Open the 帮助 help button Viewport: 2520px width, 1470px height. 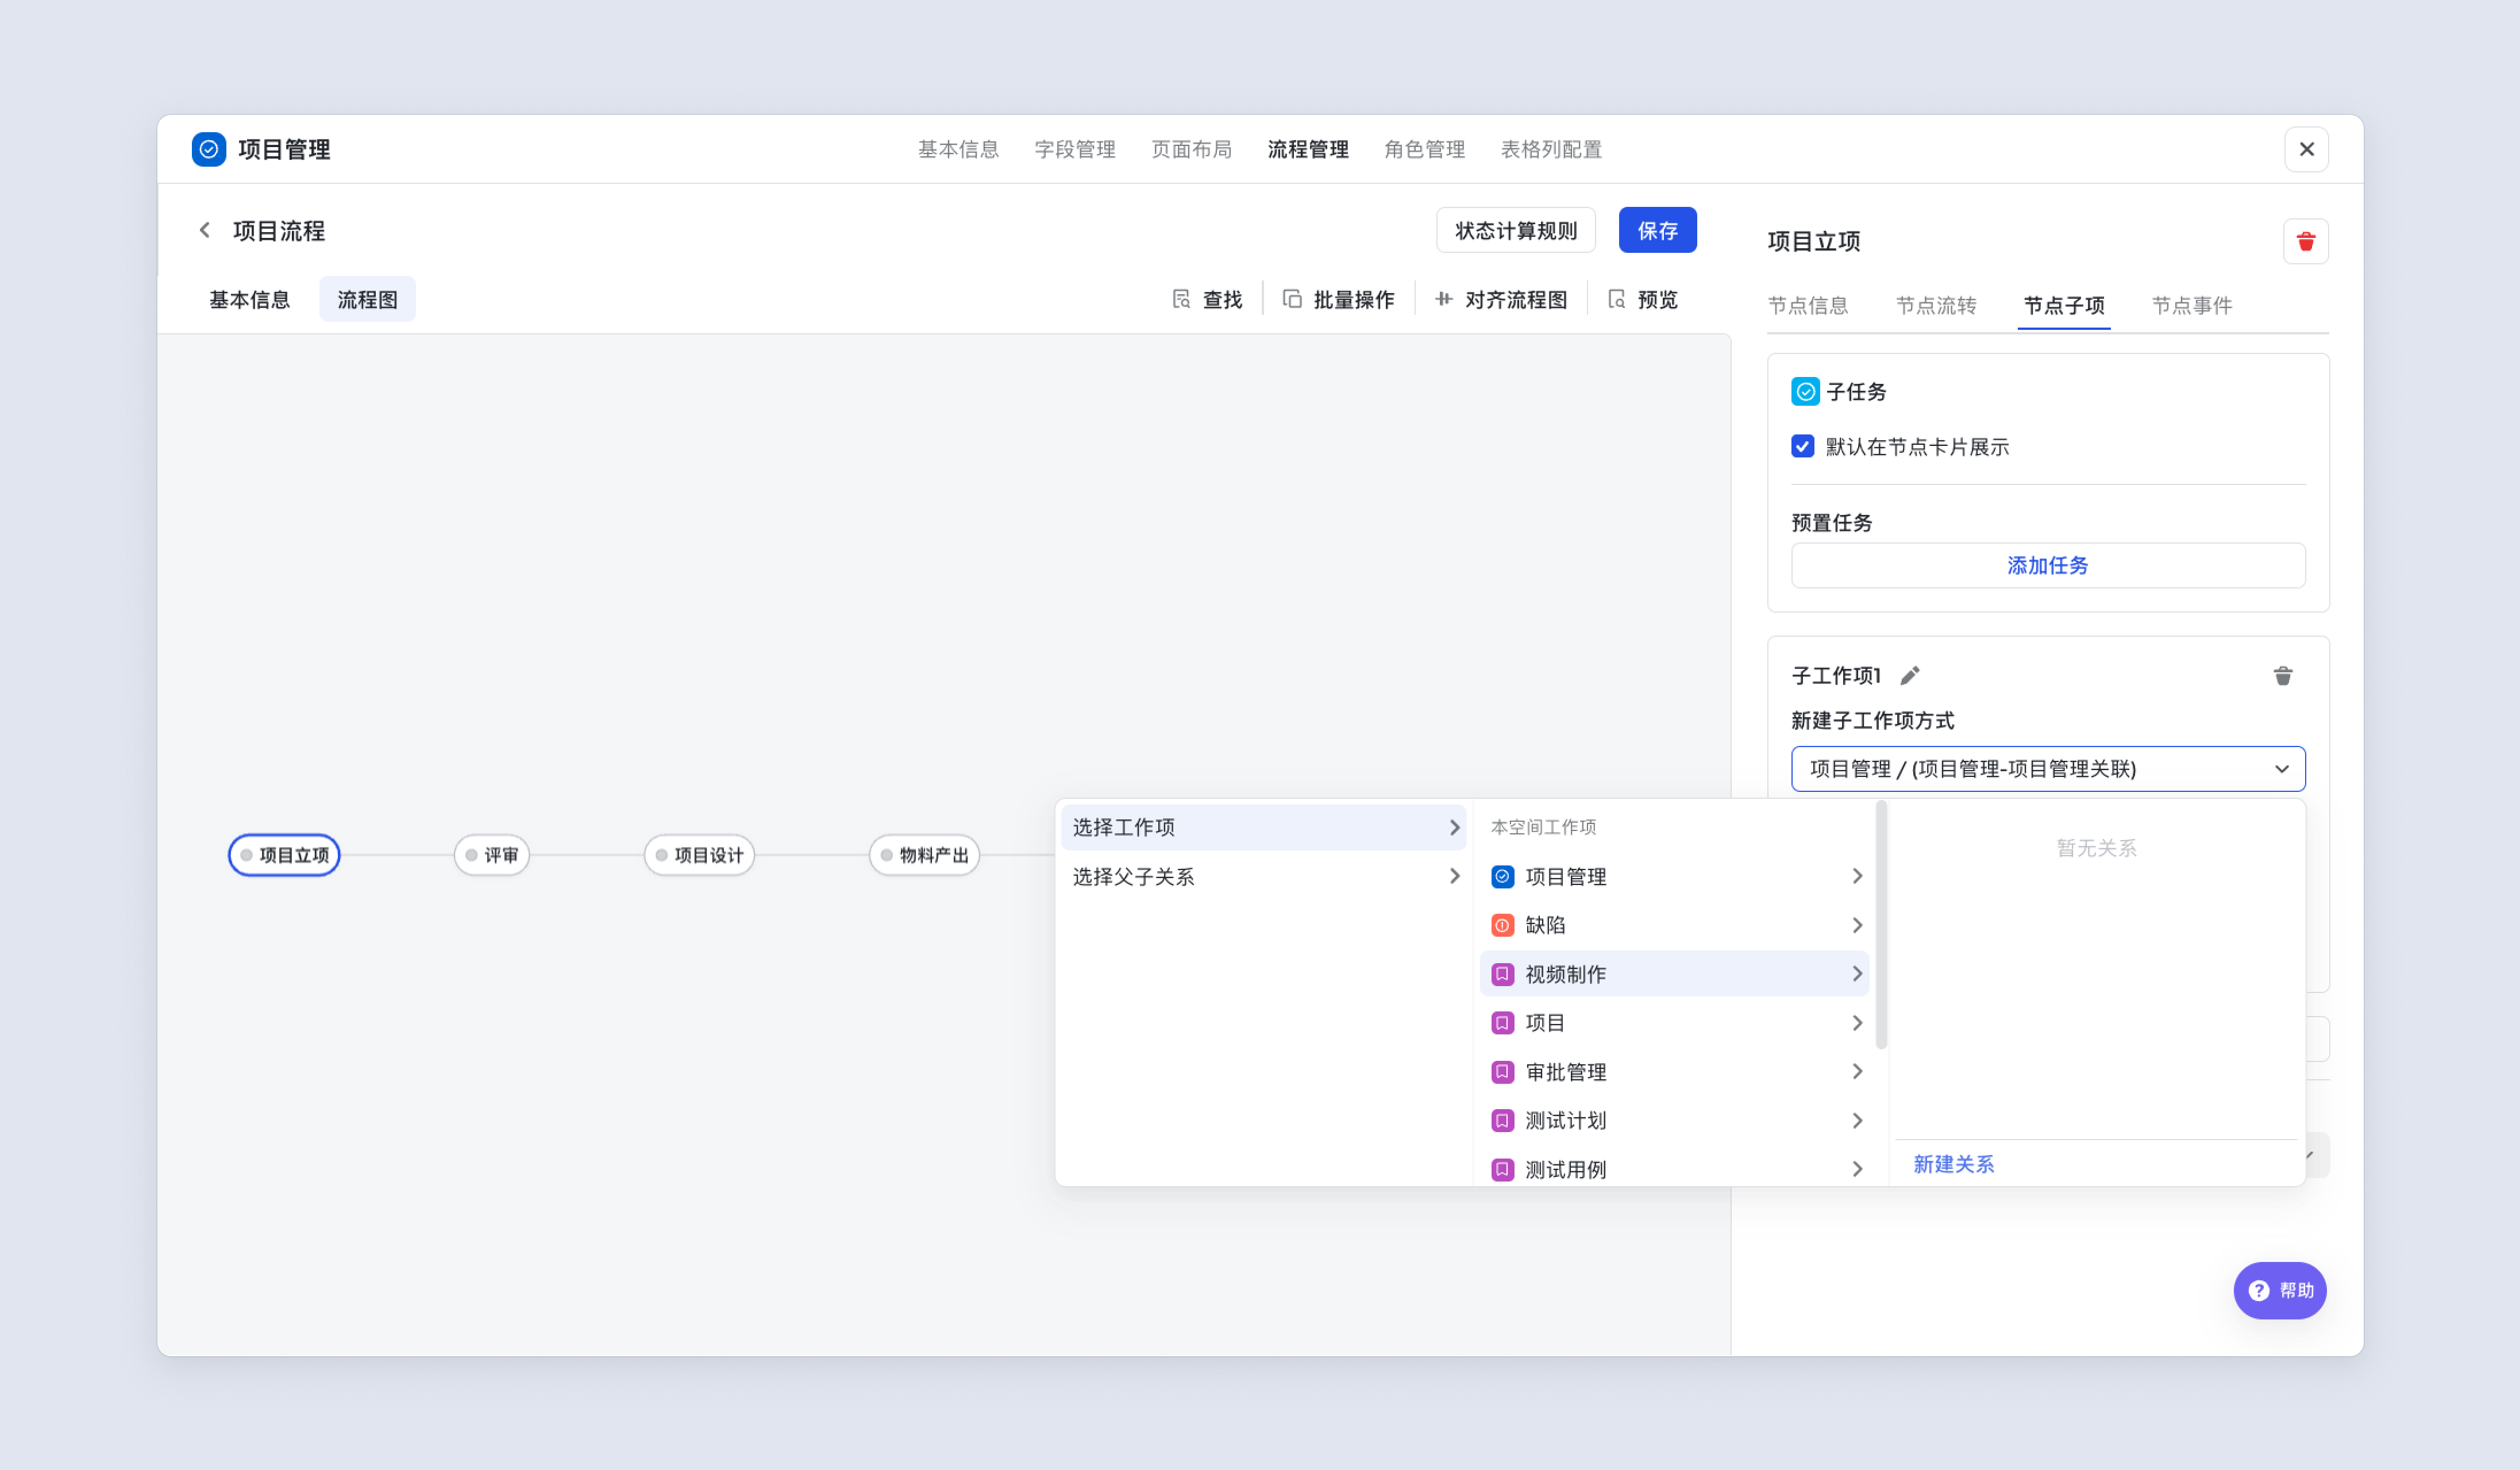click(x=2280, y=1290)
